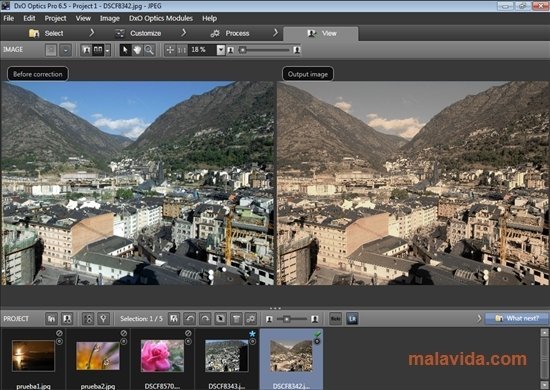
Task: Click small thumbnail size icon in PROJECT bar
Action: (x=269, y=319)
